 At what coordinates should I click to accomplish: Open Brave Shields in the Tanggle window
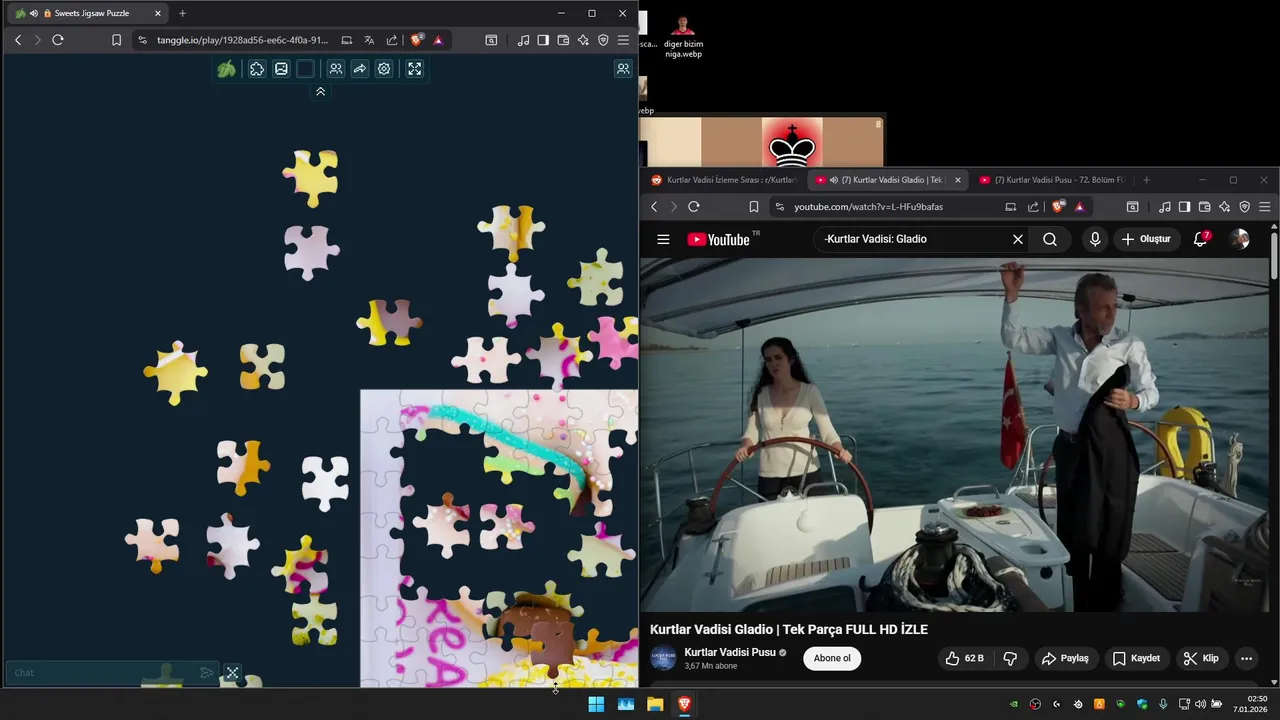[x=417, y=40]
